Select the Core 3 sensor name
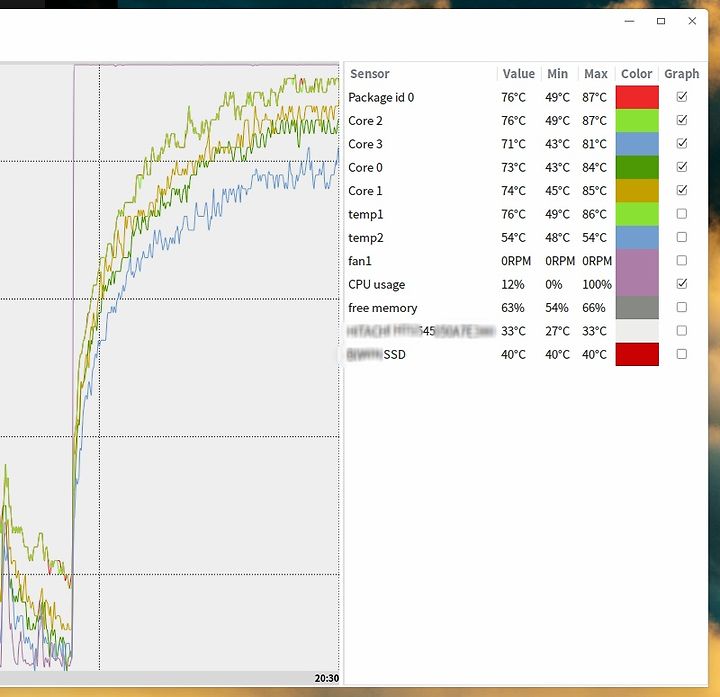This screenshot has width=720, height=697. pos(365,144)
